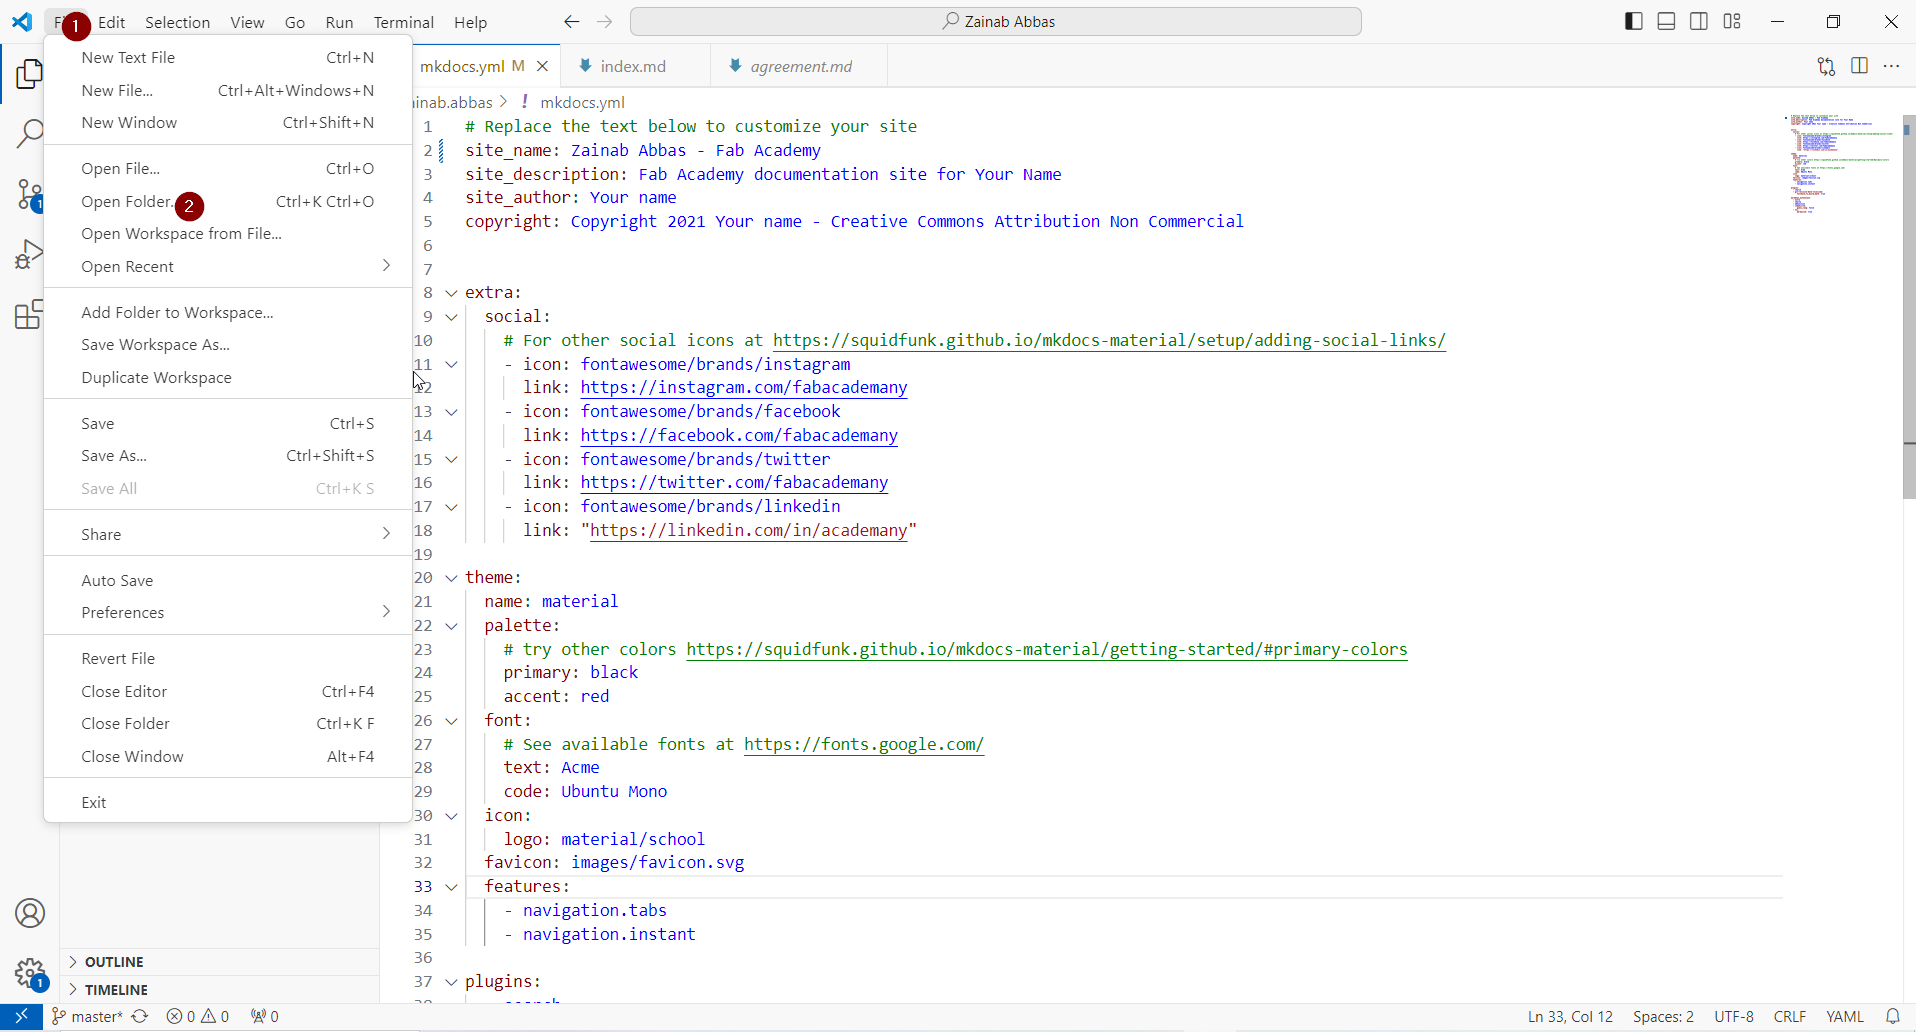Click mkdocs.yml in the breadcrumb

[582, 102]
